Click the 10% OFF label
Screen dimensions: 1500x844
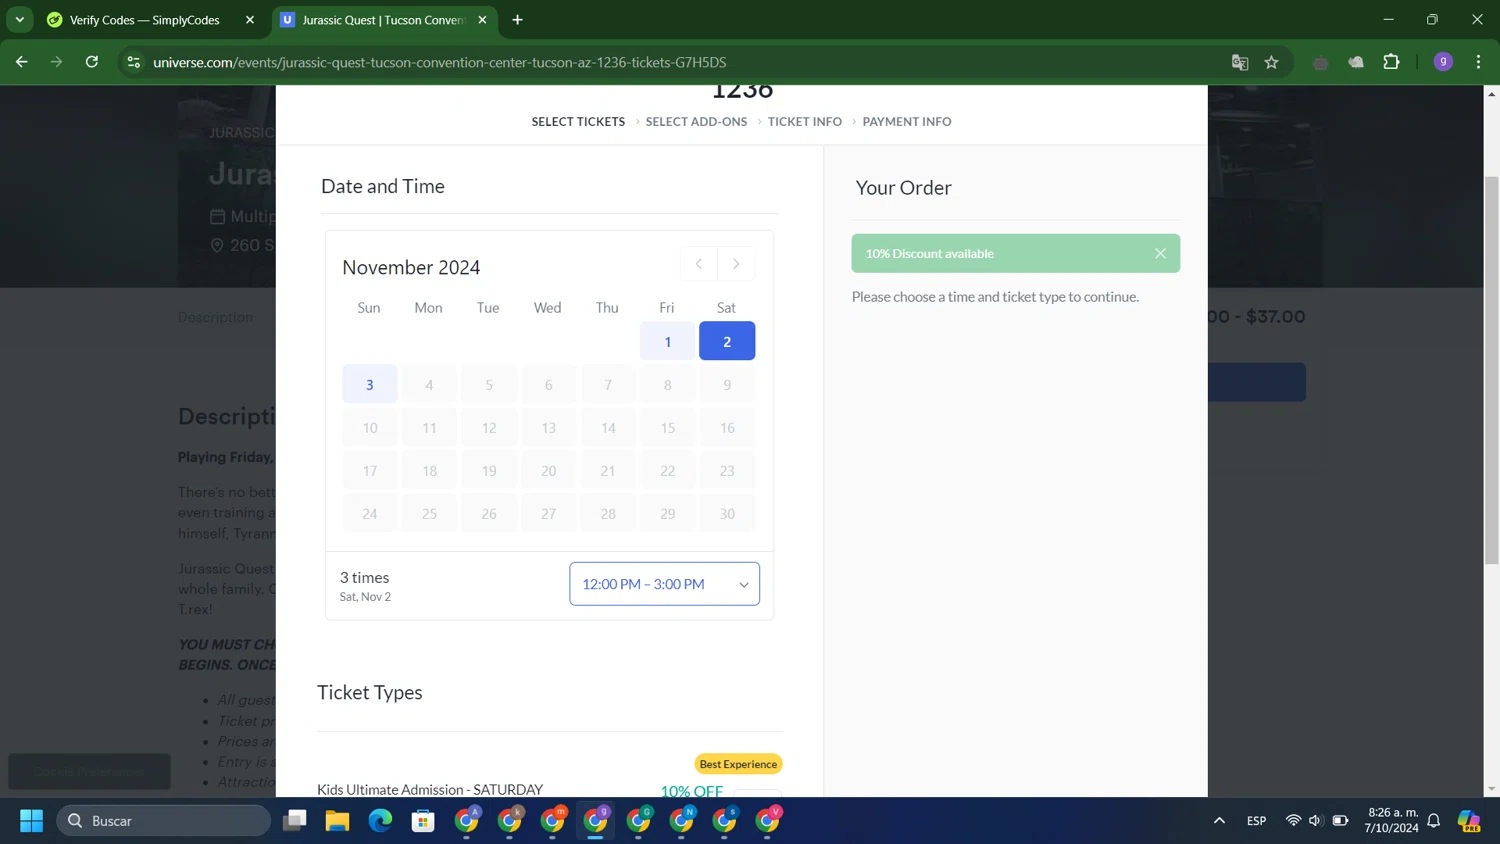(x=692, y=791)
